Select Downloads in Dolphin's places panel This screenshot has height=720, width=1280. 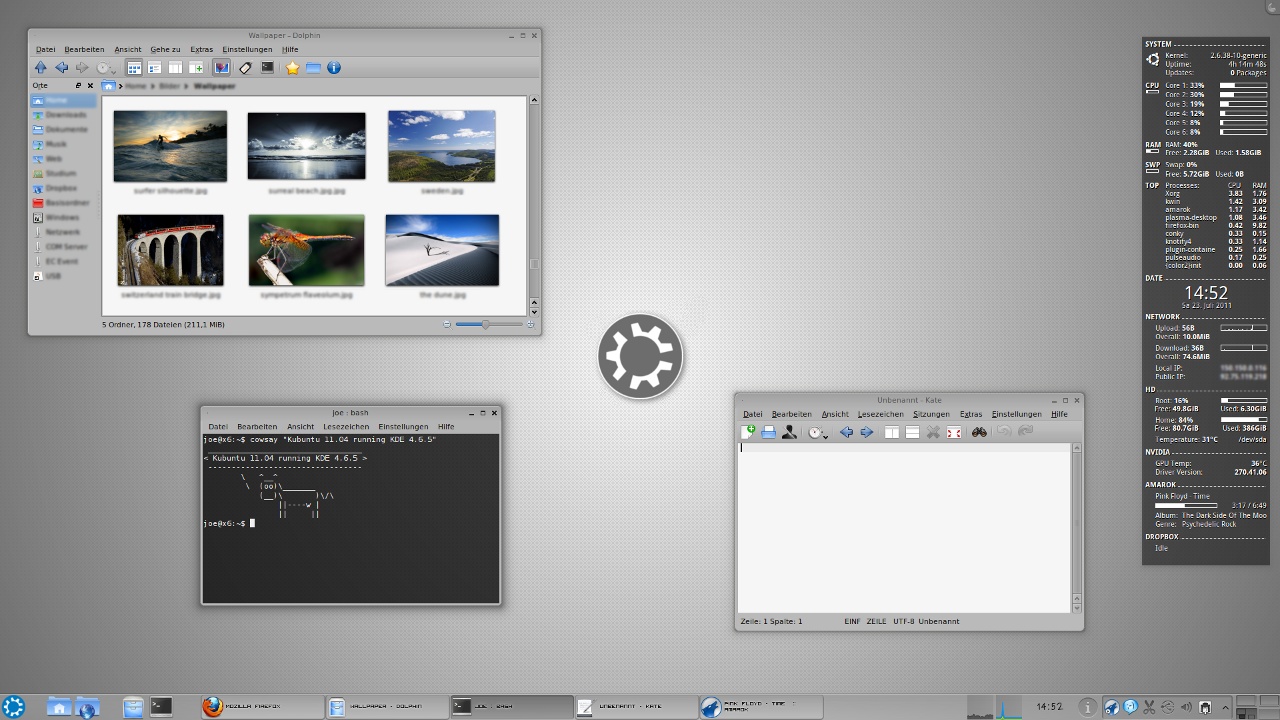coord(64,115)
